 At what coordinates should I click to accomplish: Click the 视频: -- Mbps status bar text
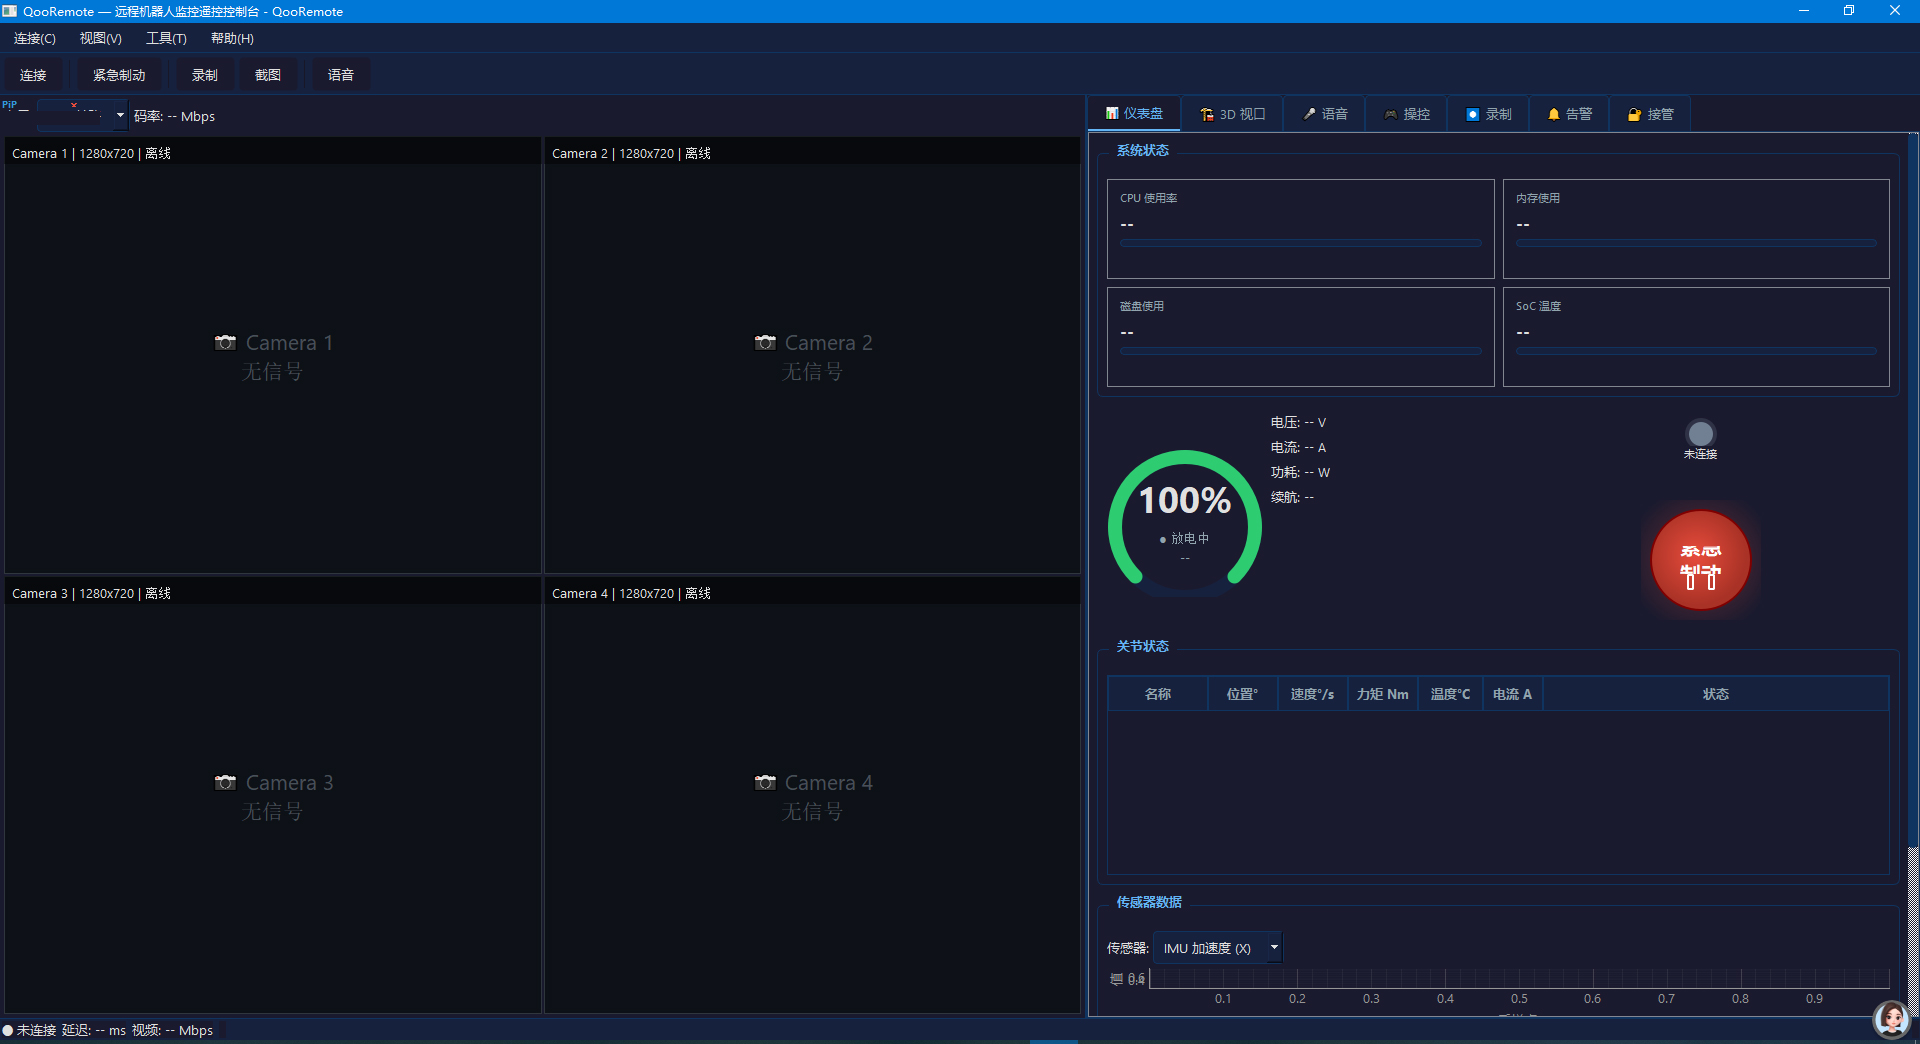click(x=172, y=1030)
